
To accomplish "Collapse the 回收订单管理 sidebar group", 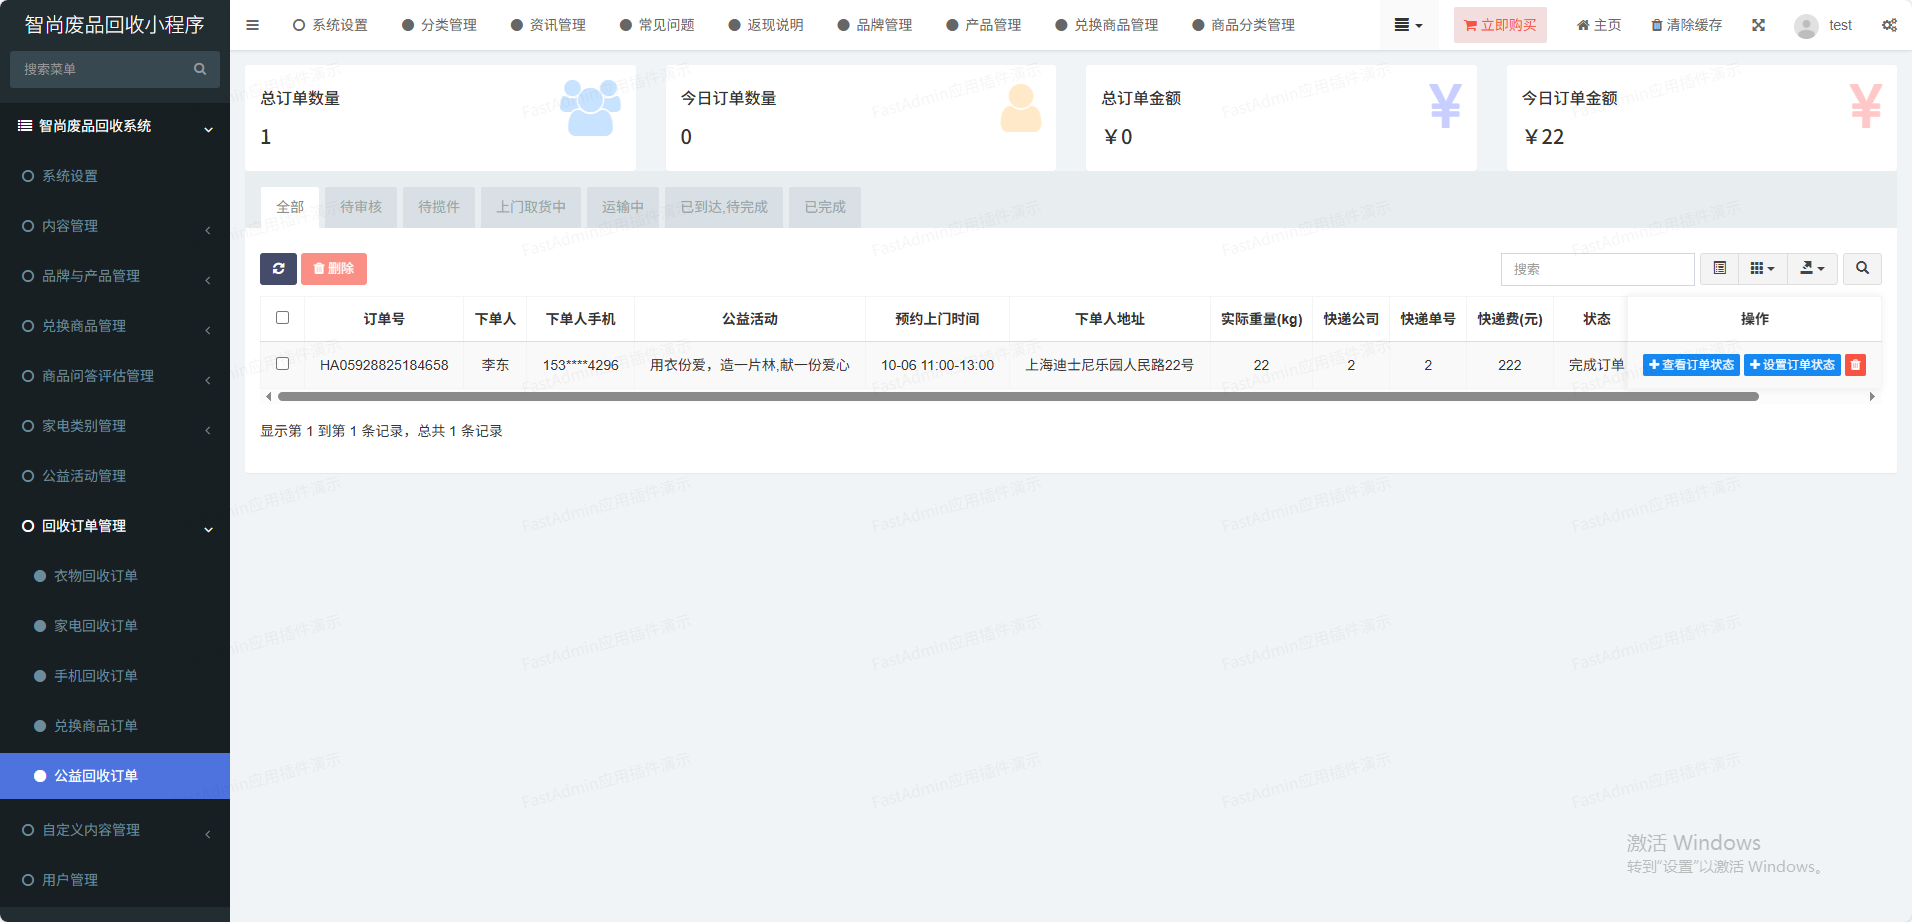I will pos(115,526).
